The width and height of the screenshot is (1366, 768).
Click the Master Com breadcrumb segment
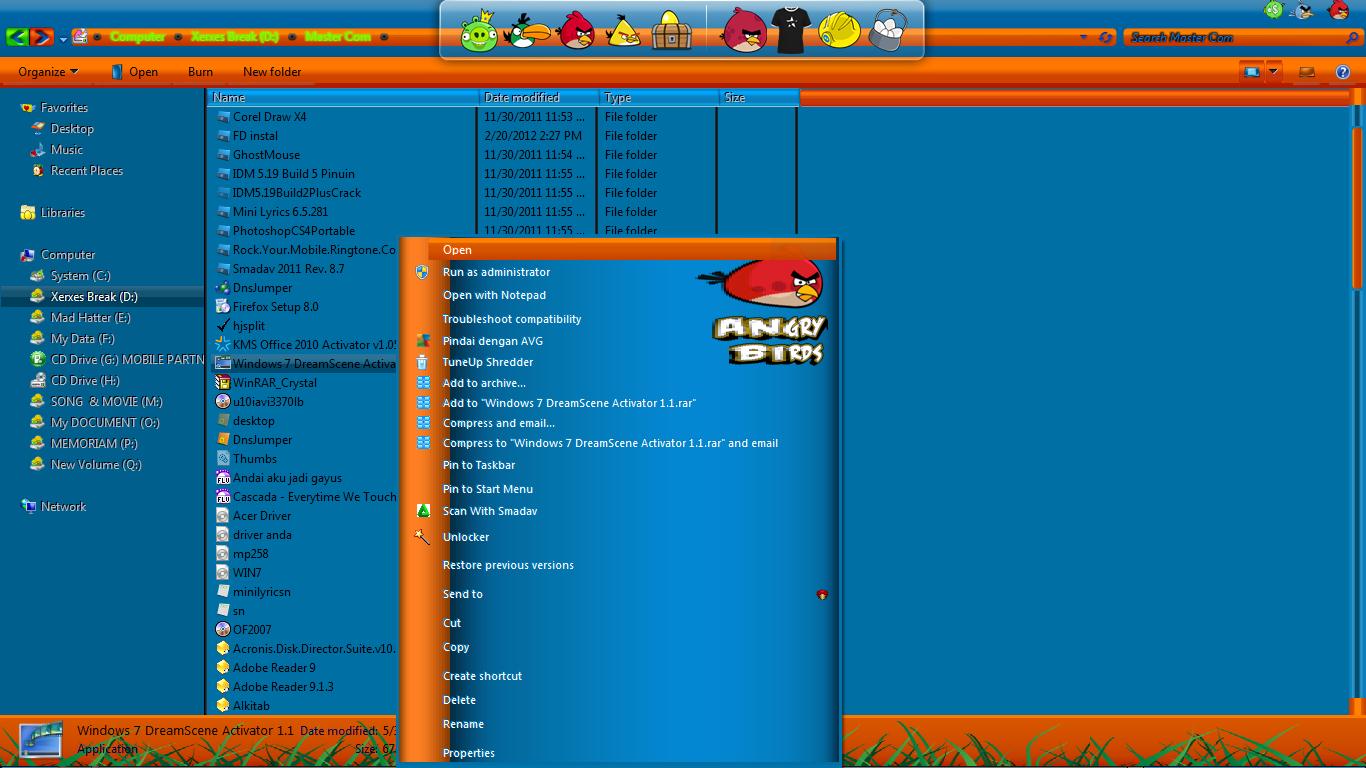(338, 37)
